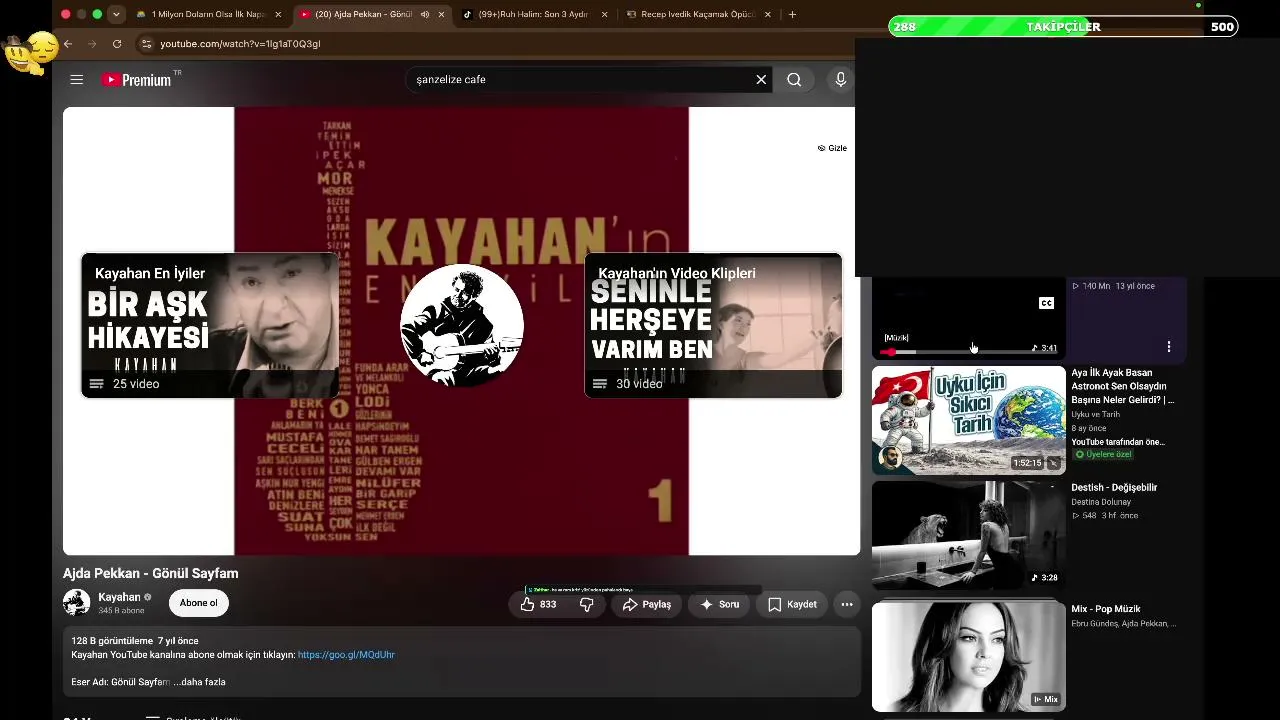Start voice search with microphone
The width and height of the screenshot is (1280, 720).
click(x=841, y=80)
